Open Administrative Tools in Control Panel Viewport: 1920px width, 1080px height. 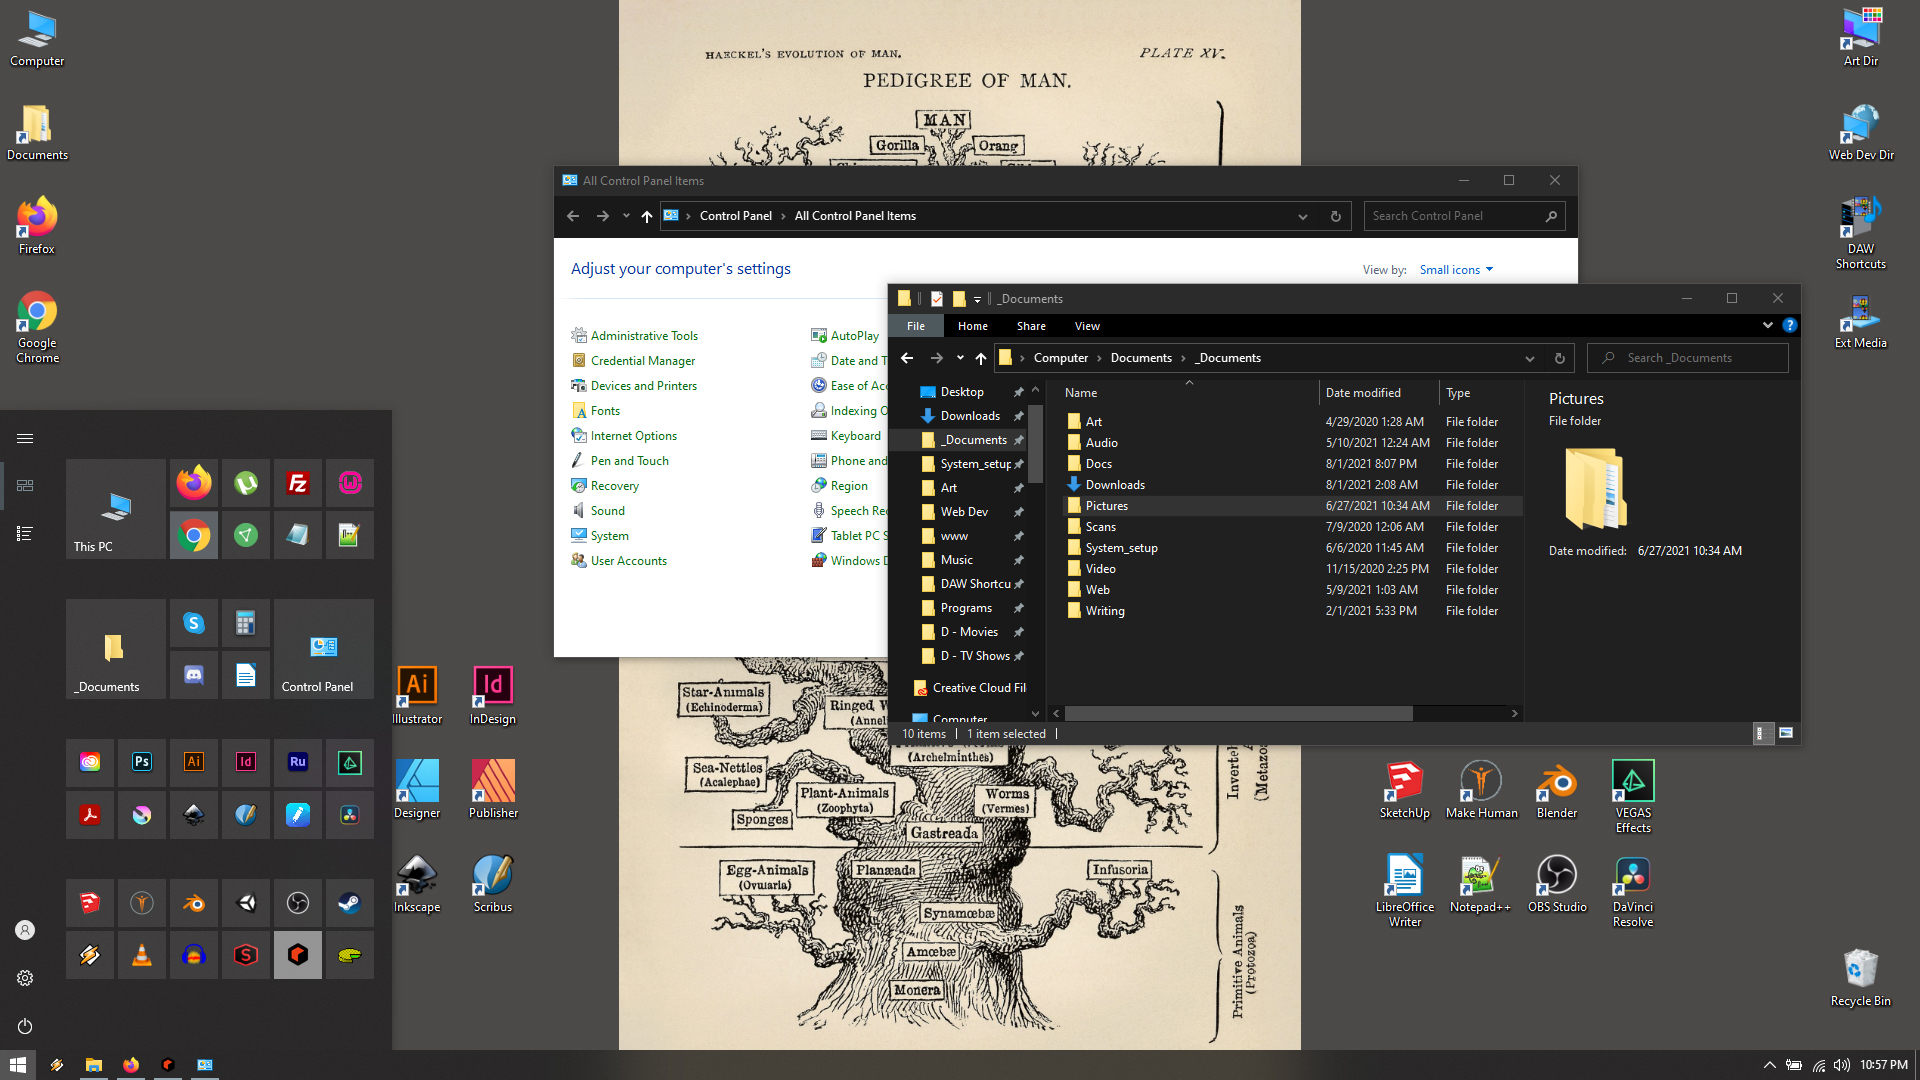point(644,336)
